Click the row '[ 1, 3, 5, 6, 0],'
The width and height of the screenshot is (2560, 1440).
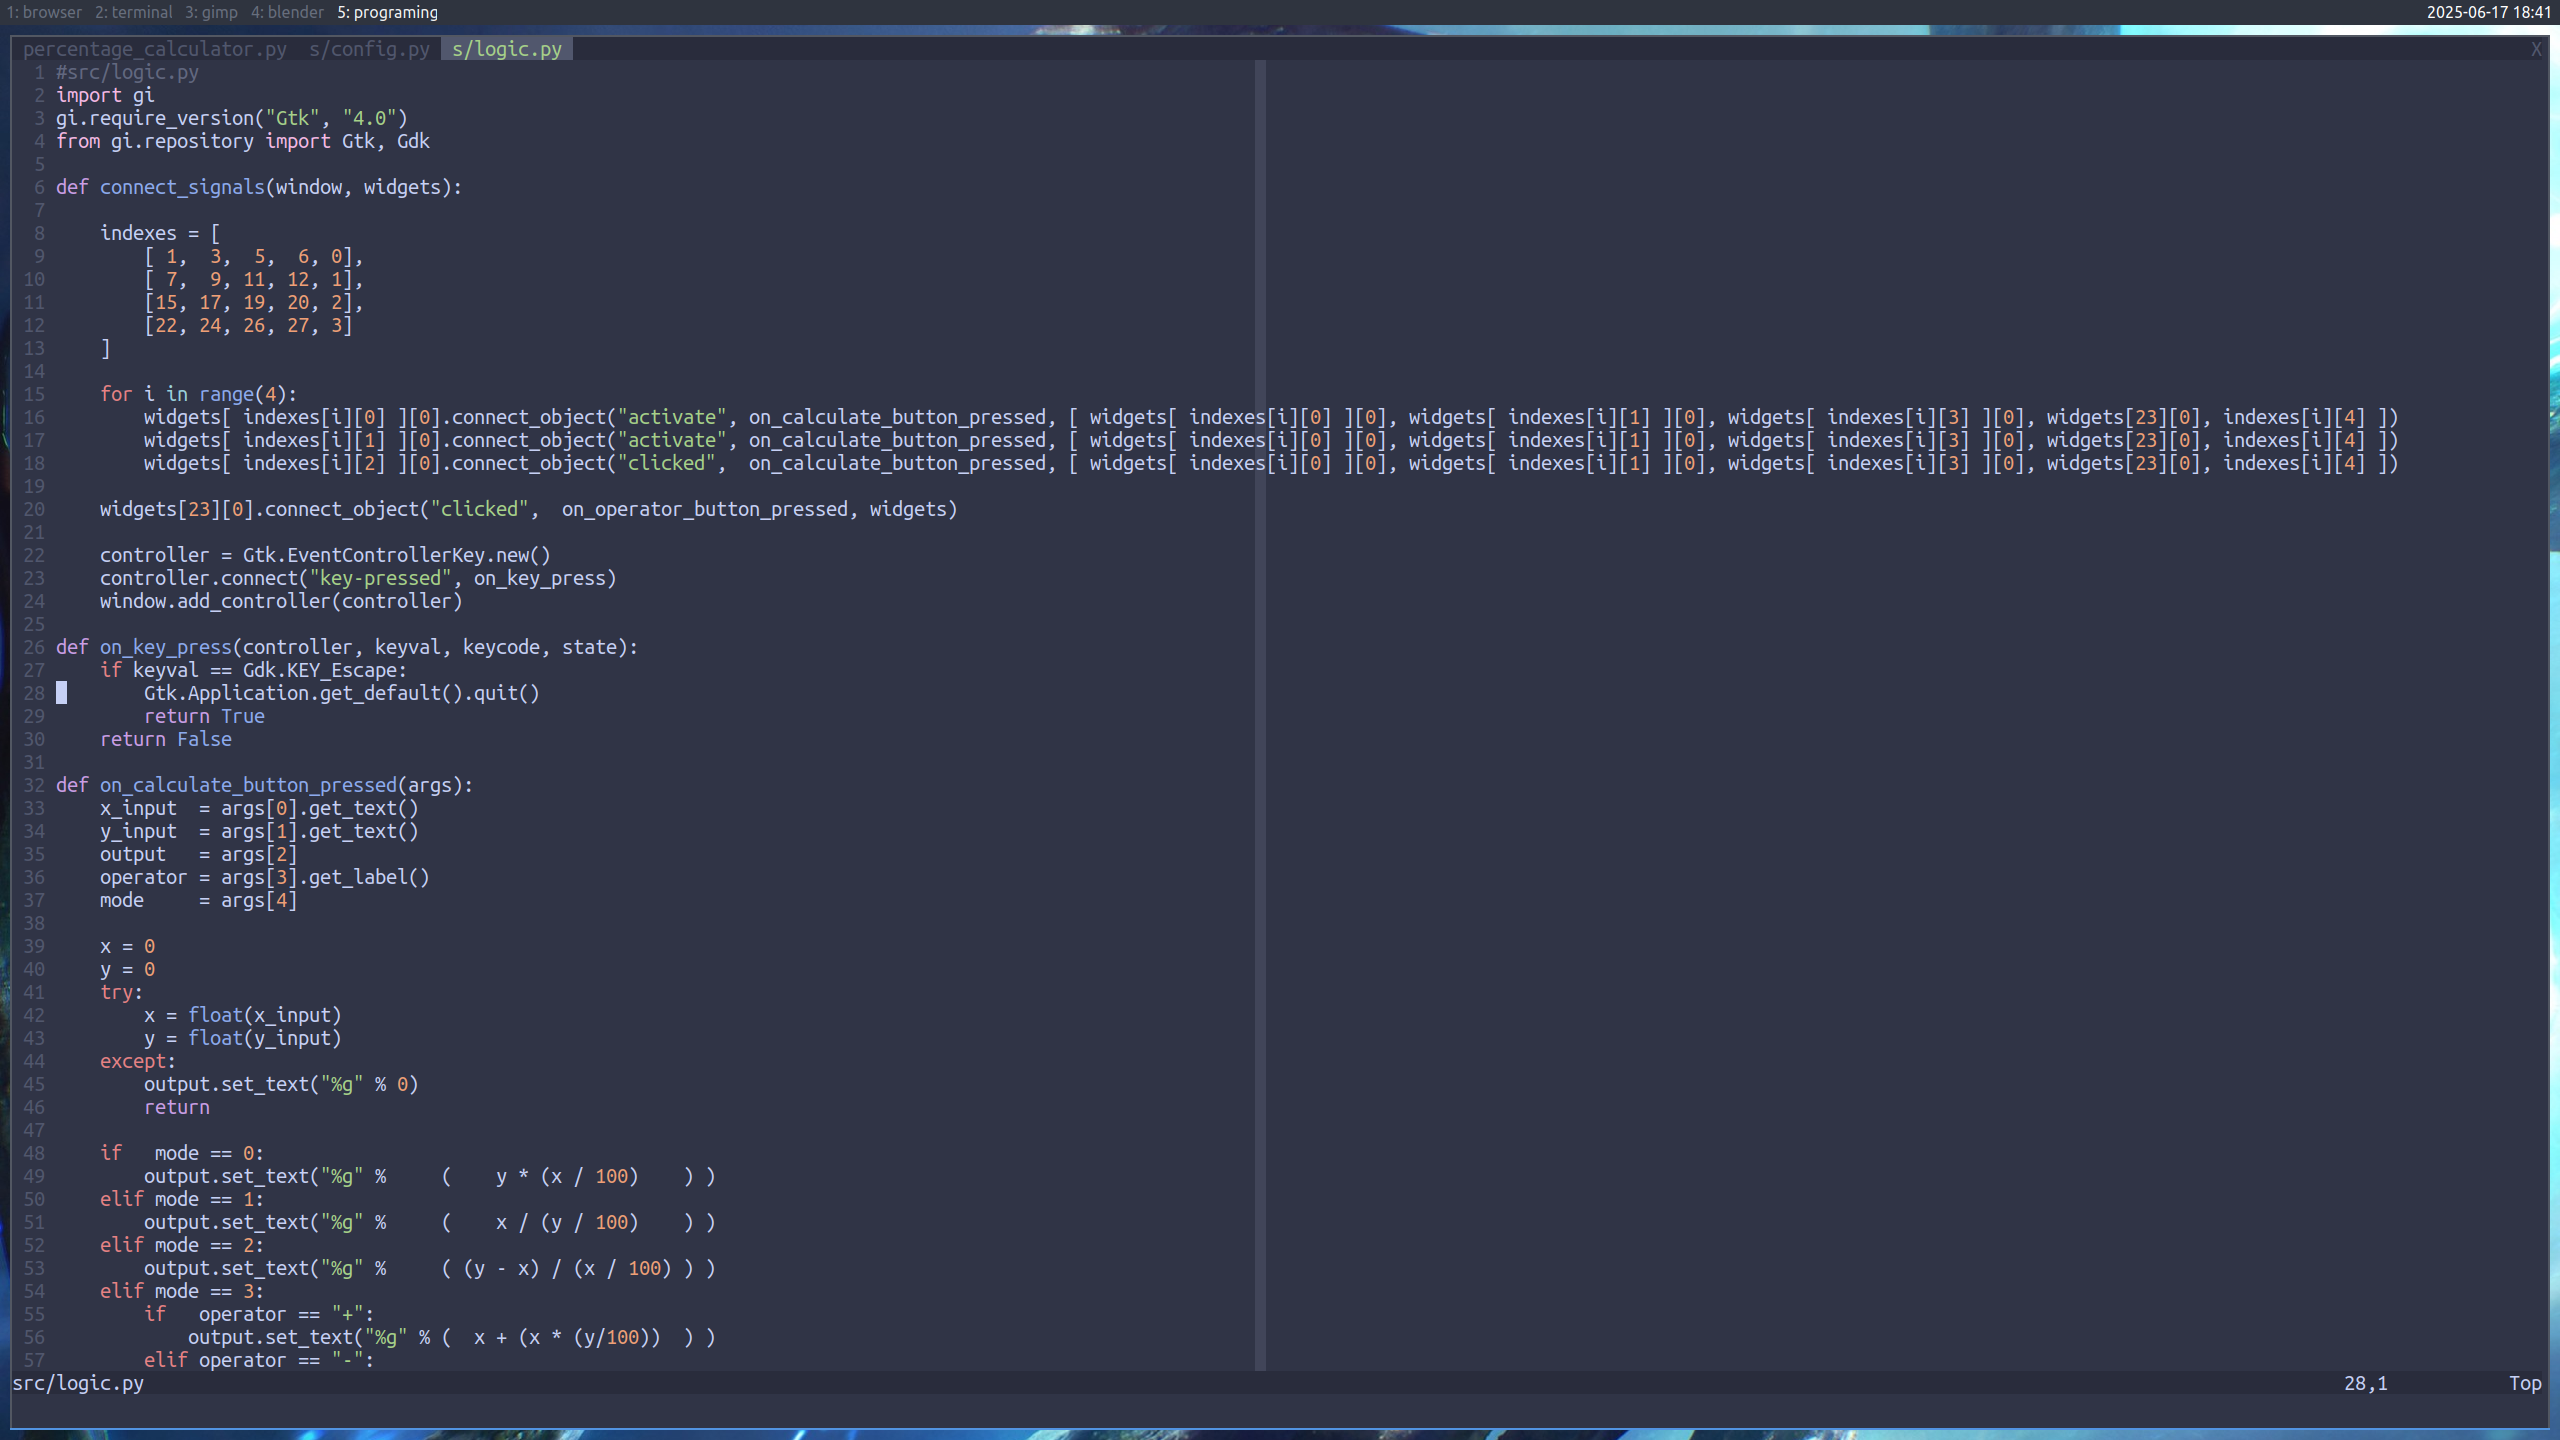click(254, 256)
